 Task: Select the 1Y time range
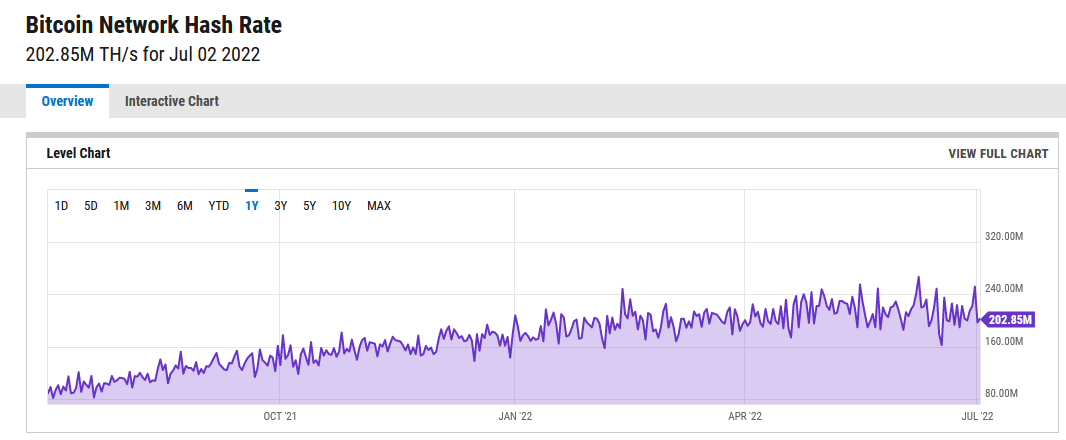(252, 205)
